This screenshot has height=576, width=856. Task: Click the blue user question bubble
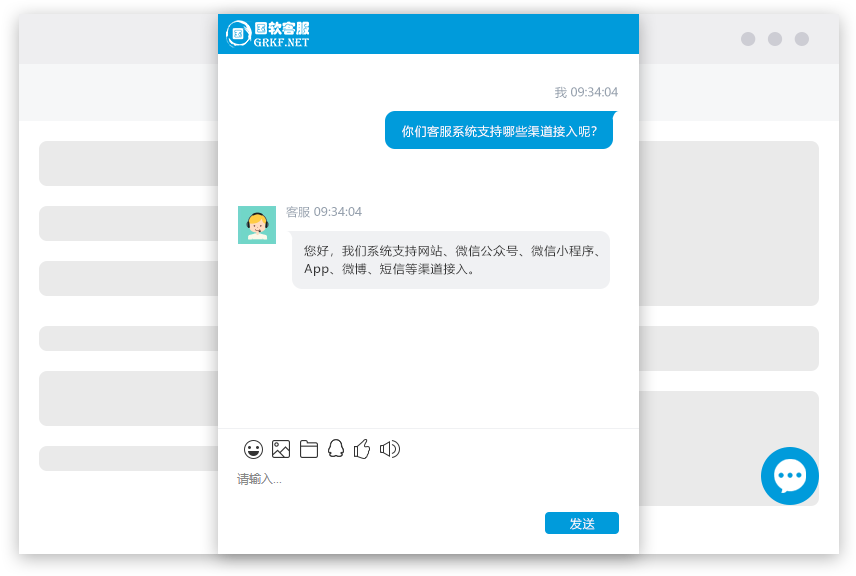point(498,130)
